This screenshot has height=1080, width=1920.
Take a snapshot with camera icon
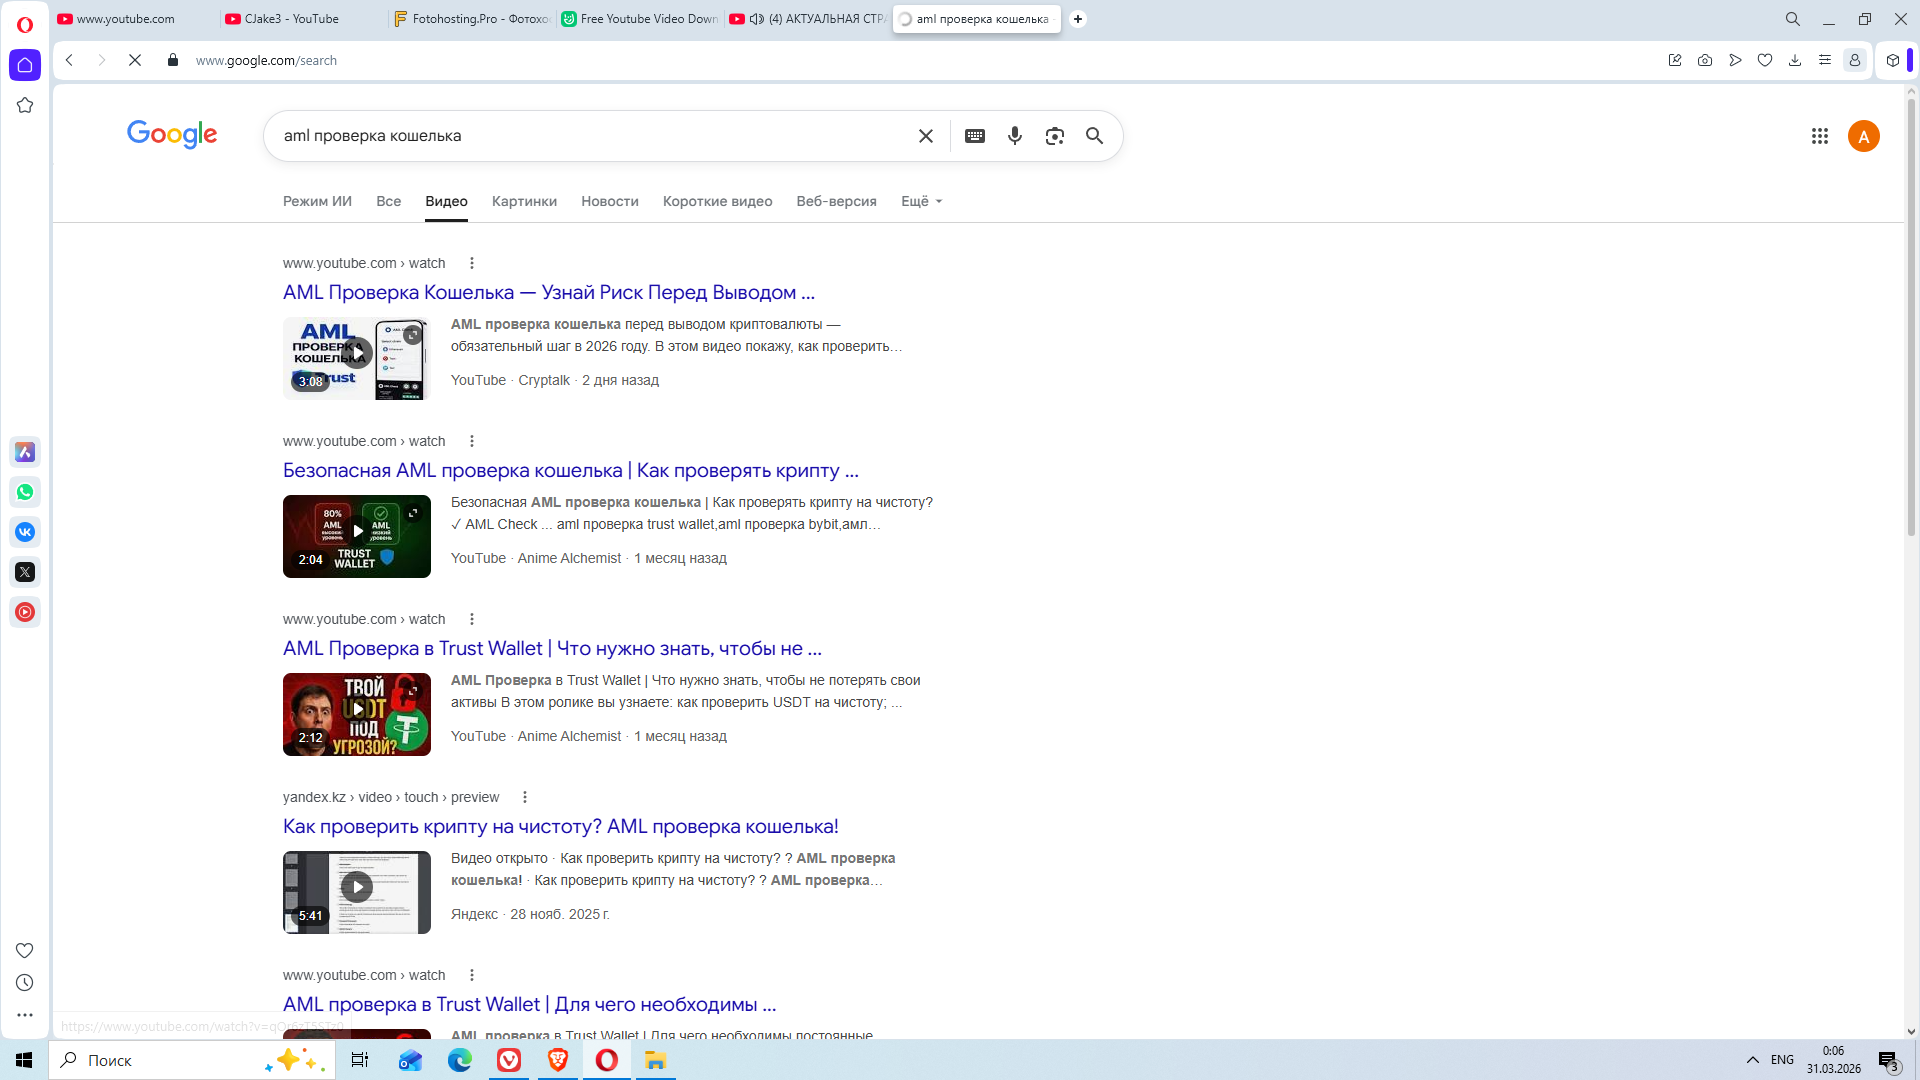coord(1704,60)
